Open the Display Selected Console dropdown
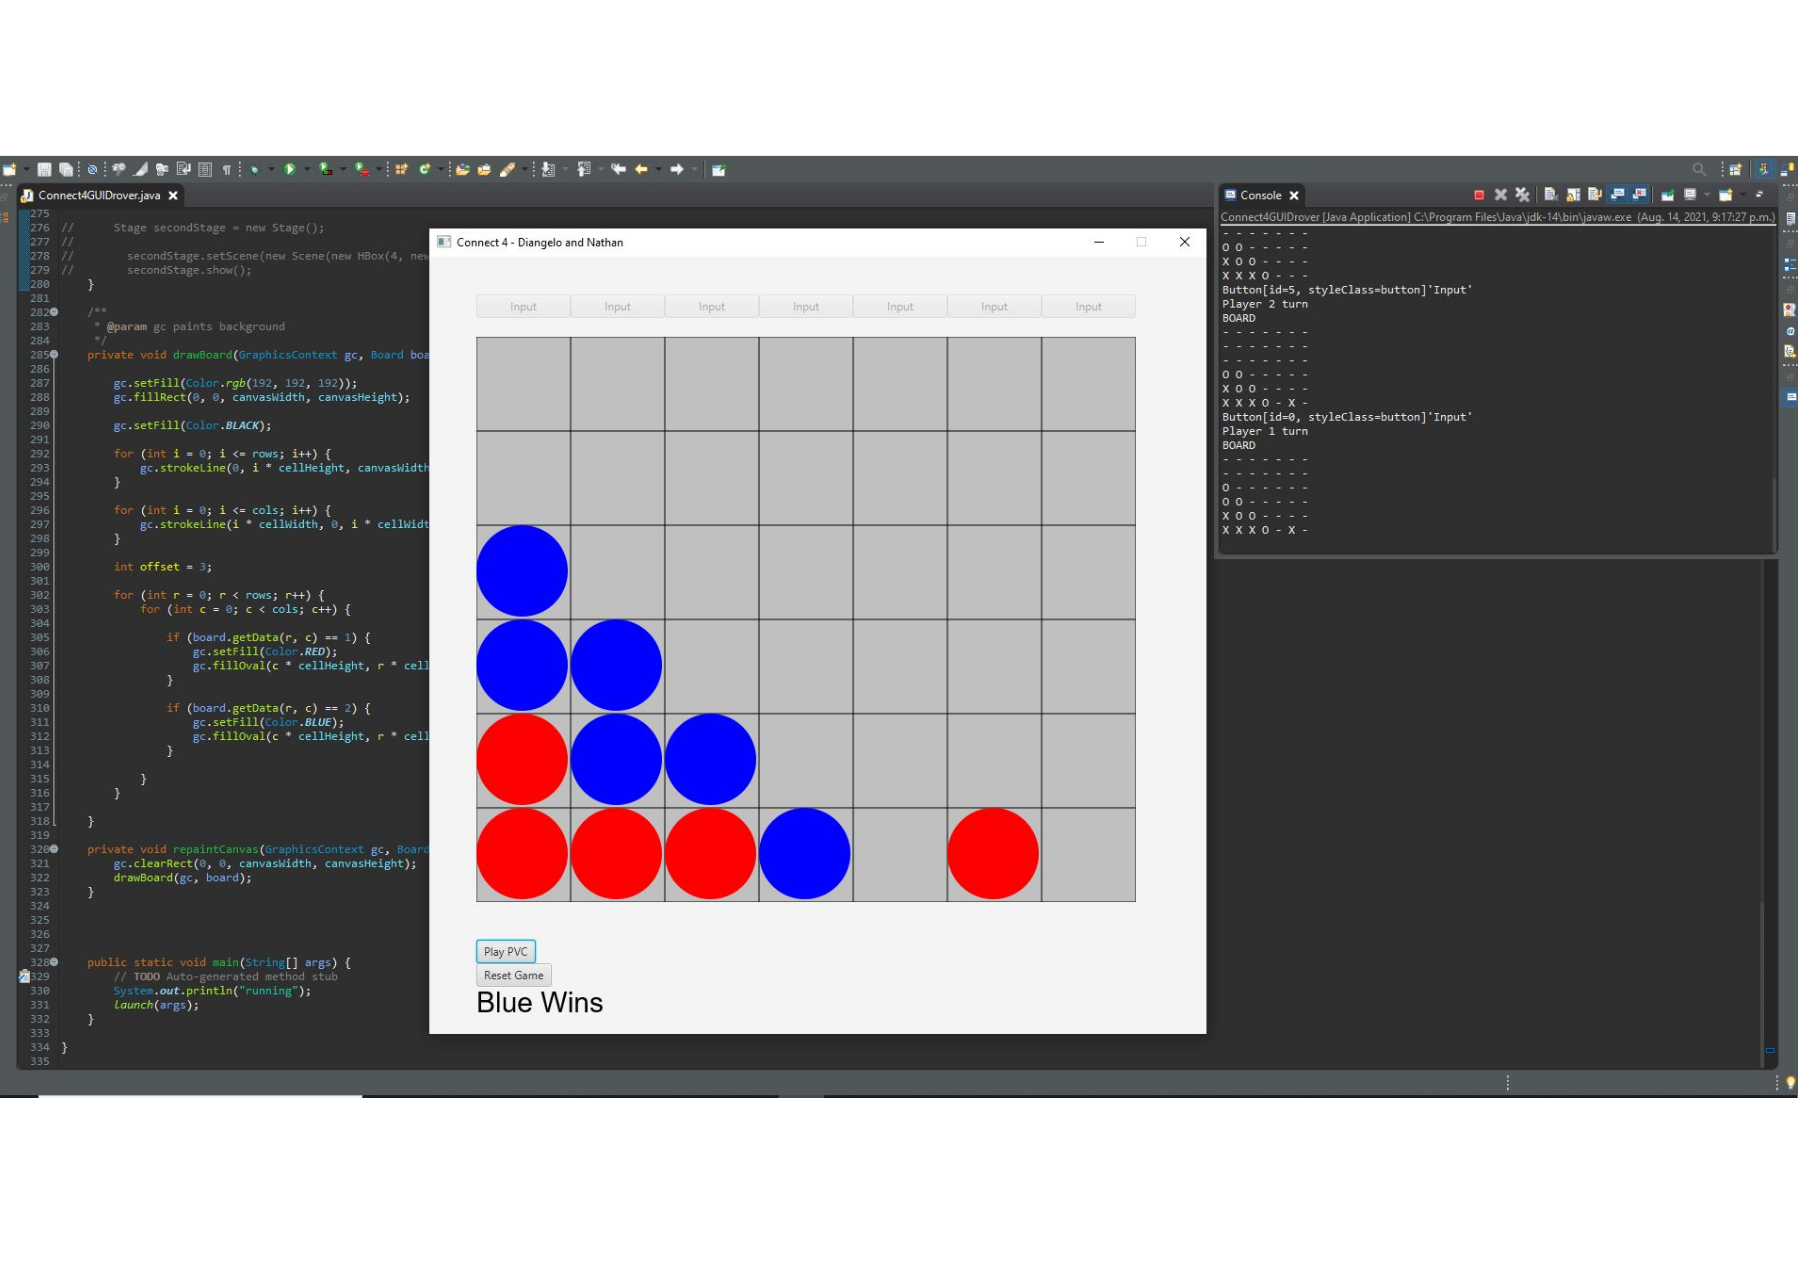This screenshot has width=1800, height=1261. click(1707, 195)
